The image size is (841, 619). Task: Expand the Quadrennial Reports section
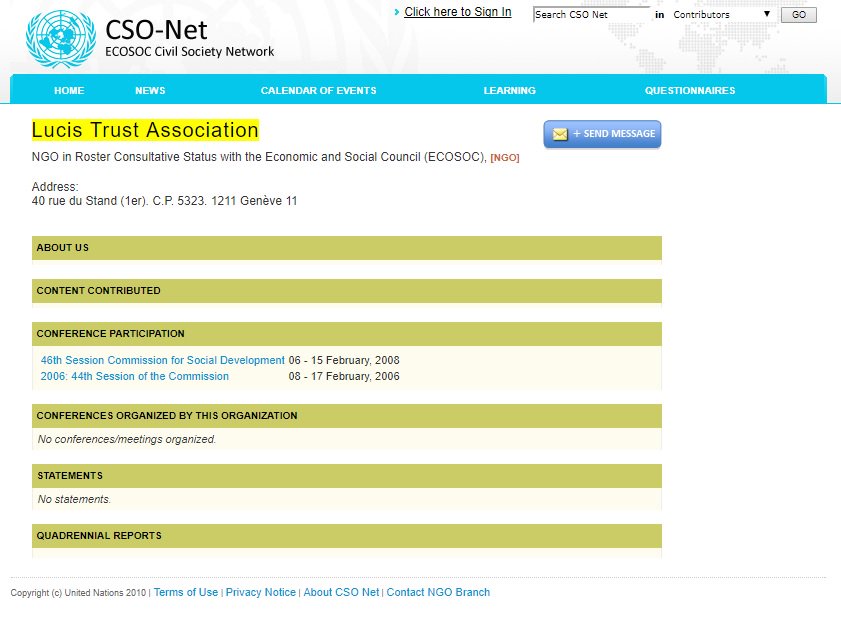point(346,536)
